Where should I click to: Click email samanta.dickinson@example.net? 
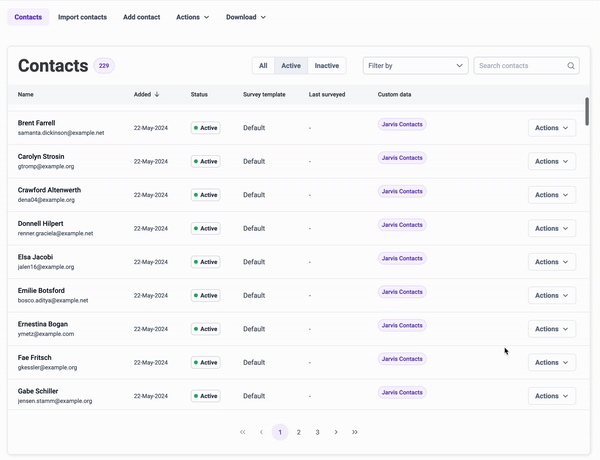tap(61, 133)
